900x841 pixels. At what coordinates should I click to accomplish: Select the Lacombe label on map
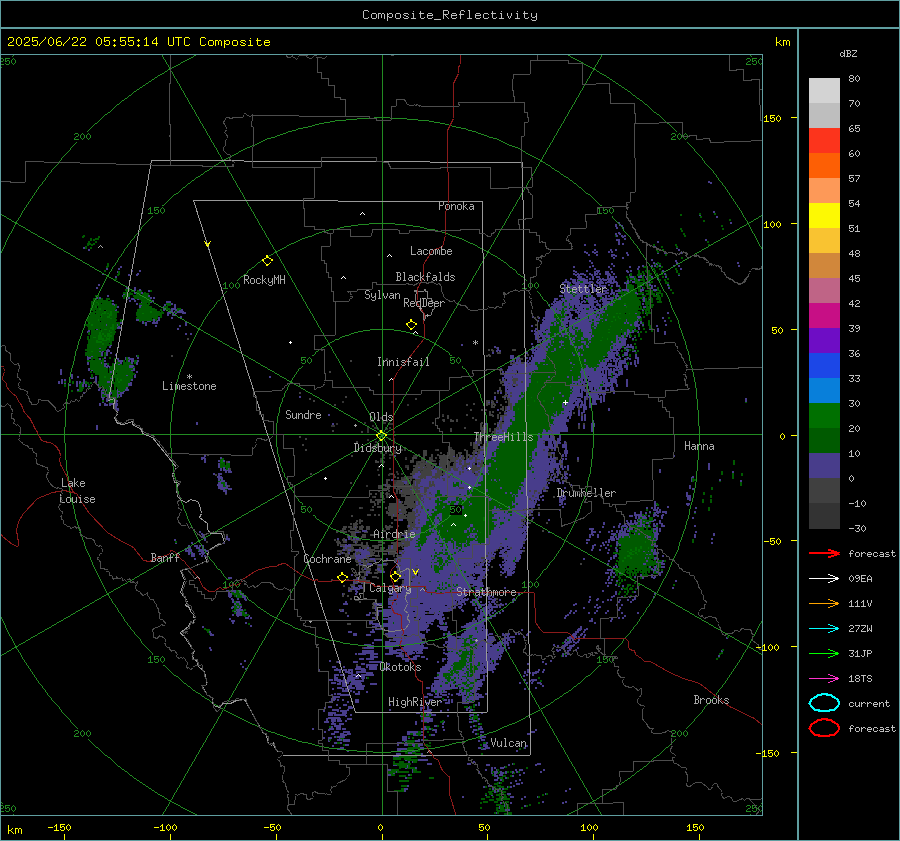click(x=431, y=251)
